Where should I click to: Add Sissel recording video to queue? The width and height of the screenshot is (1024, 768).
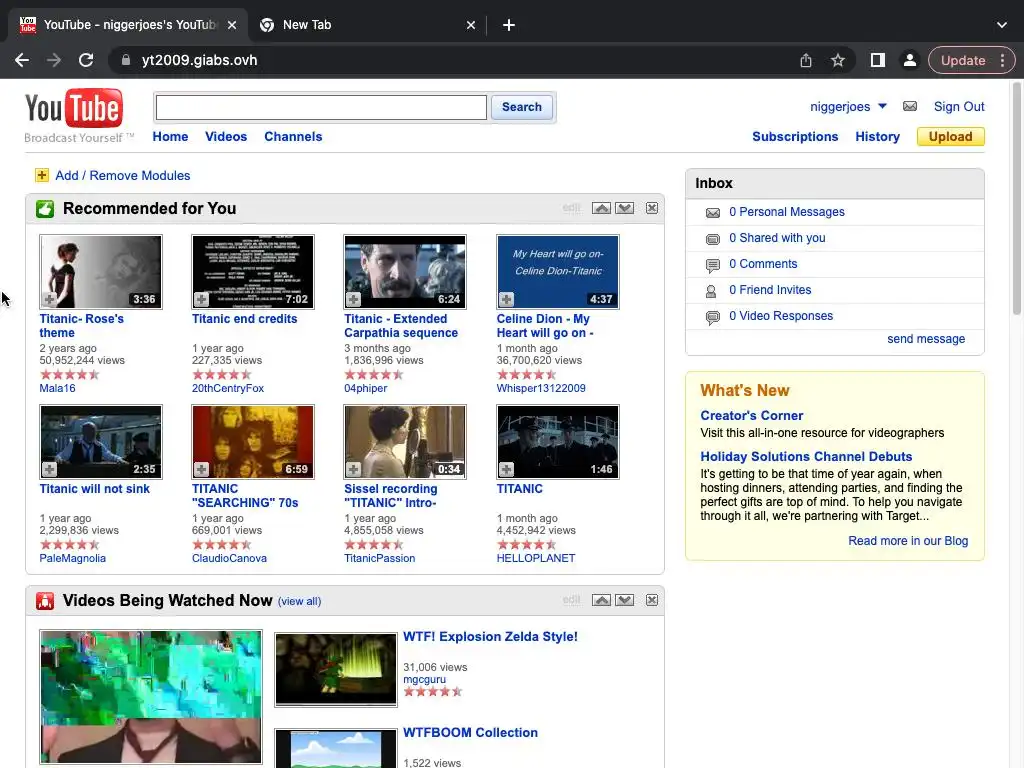[353, 469]
